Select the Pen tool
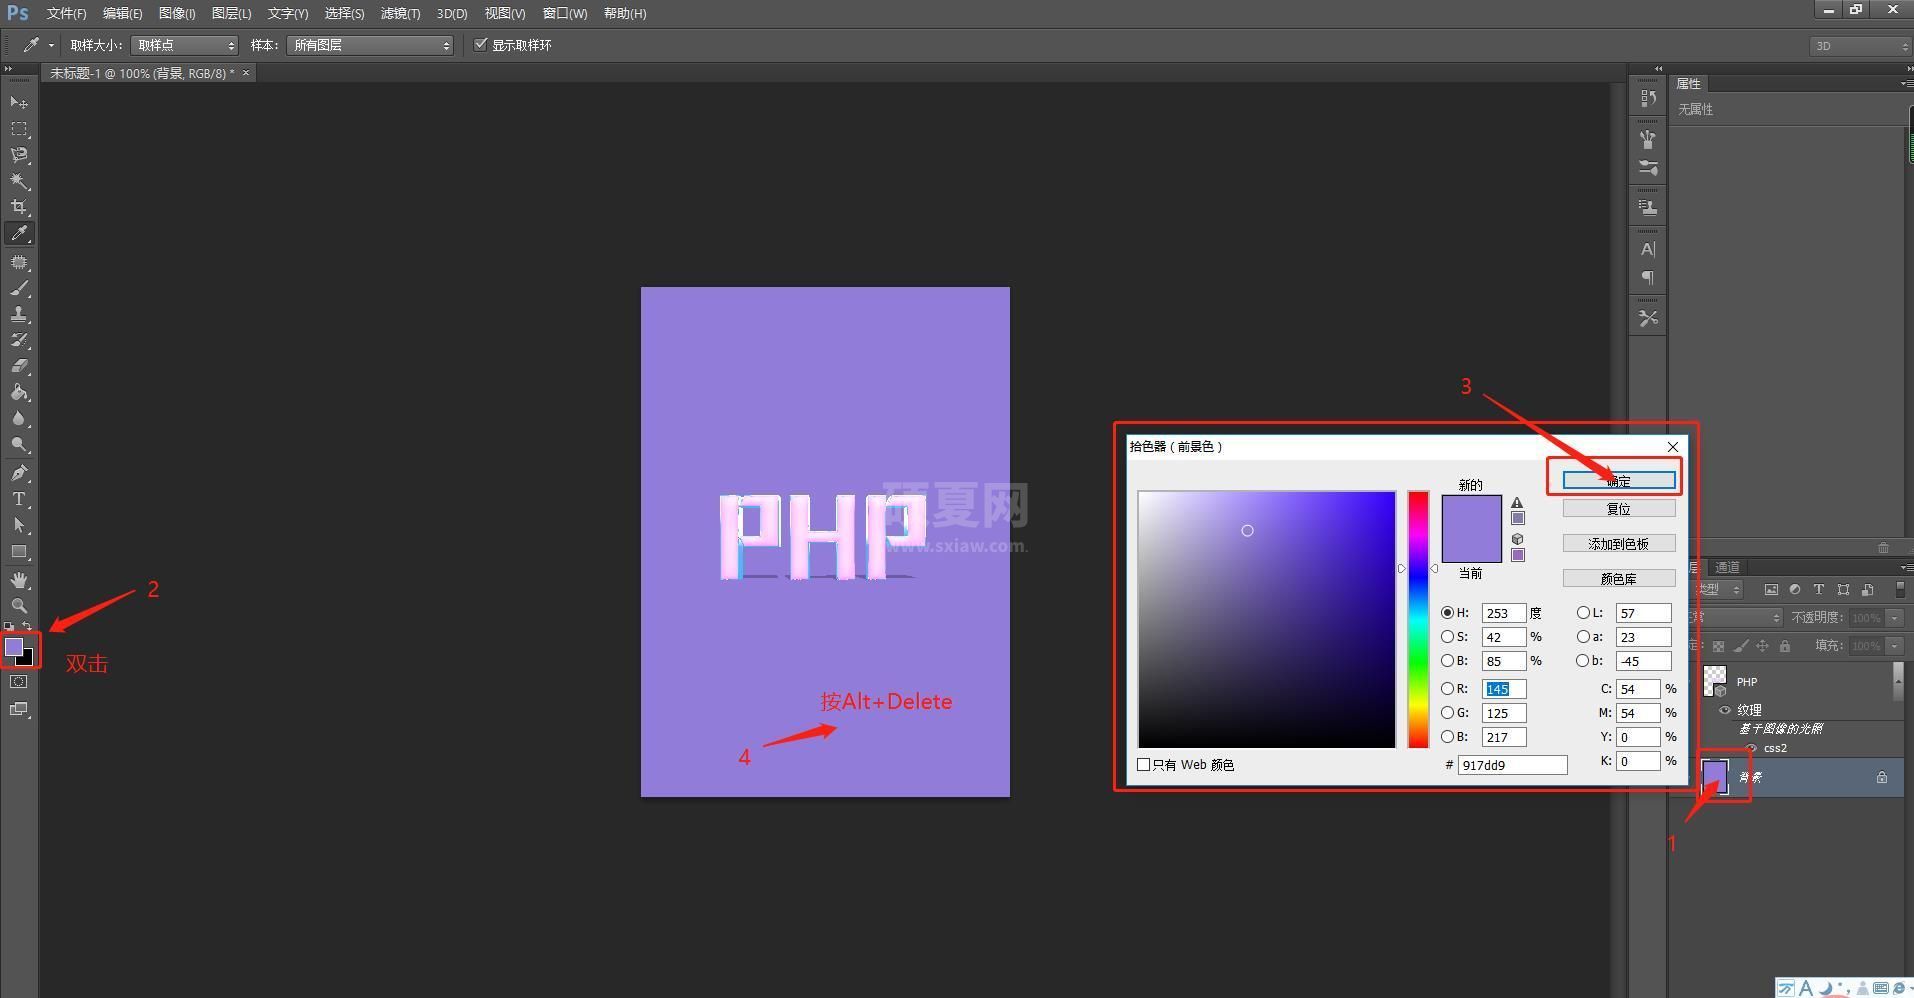Viewport: 1914px width, 998px height. point(19,473)
